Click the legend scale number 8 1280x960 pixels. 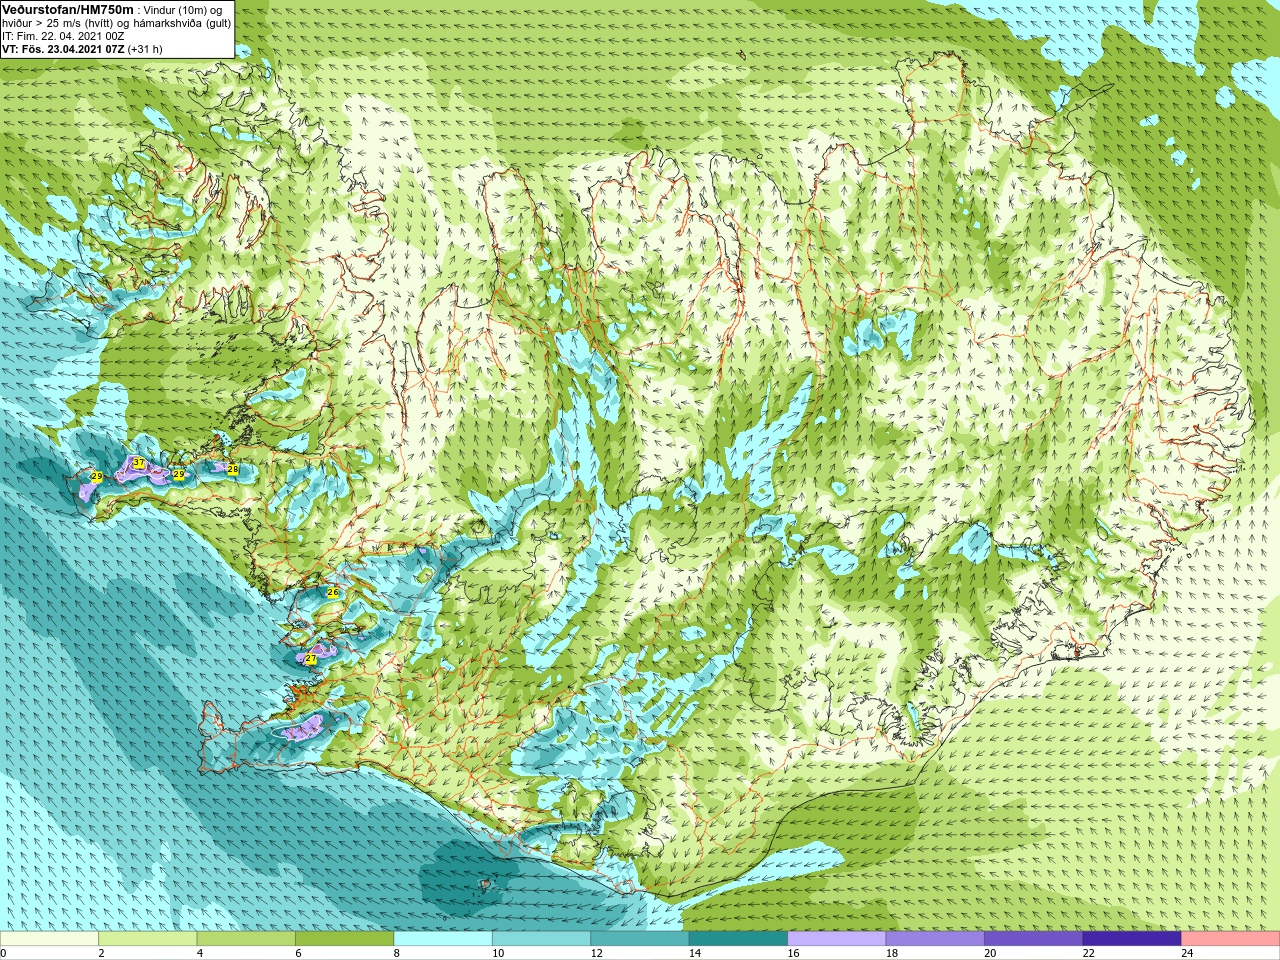pyautogui.click(x=397, y=953)
